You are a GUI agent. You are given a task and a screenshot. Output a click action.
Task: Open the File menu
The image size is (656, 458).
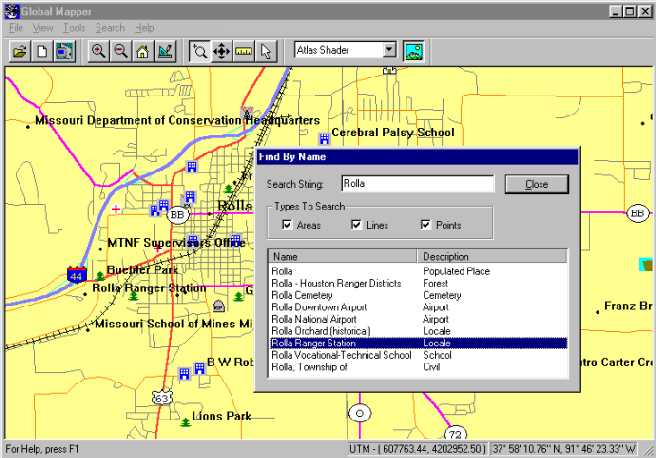coord(16,28)
